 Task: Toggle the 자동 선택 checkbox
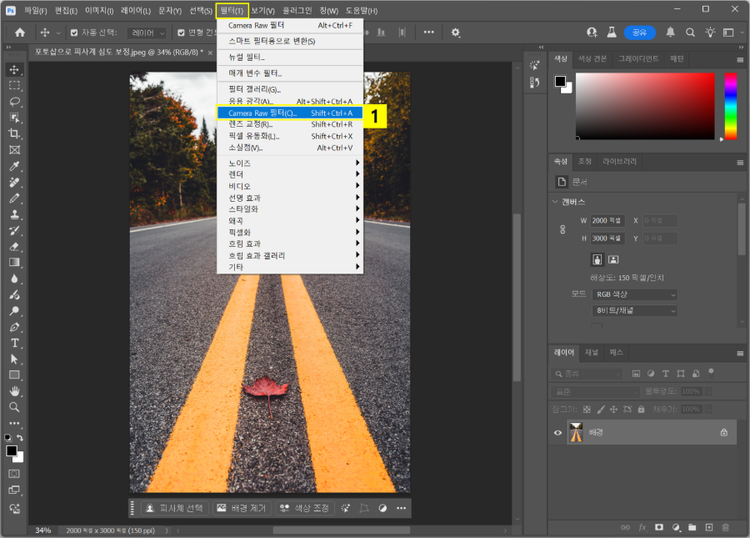(74, 33)
